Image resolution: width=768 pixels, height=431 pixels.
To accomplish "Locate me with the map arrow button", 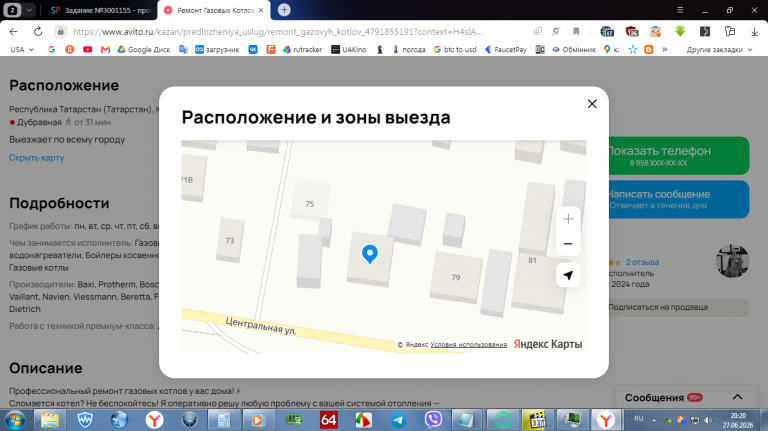I will click(568, 275).
